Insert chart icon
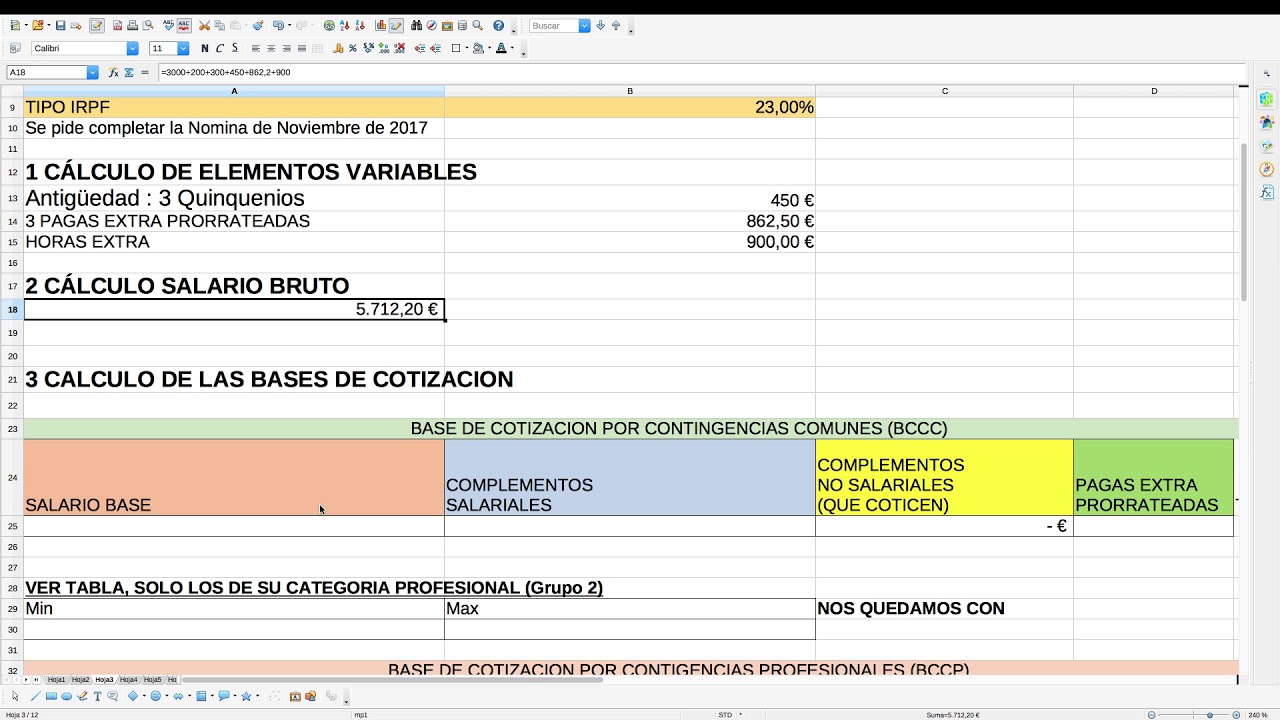The image size is (1280, 720). pyautogui.click(x=380, y=25)
